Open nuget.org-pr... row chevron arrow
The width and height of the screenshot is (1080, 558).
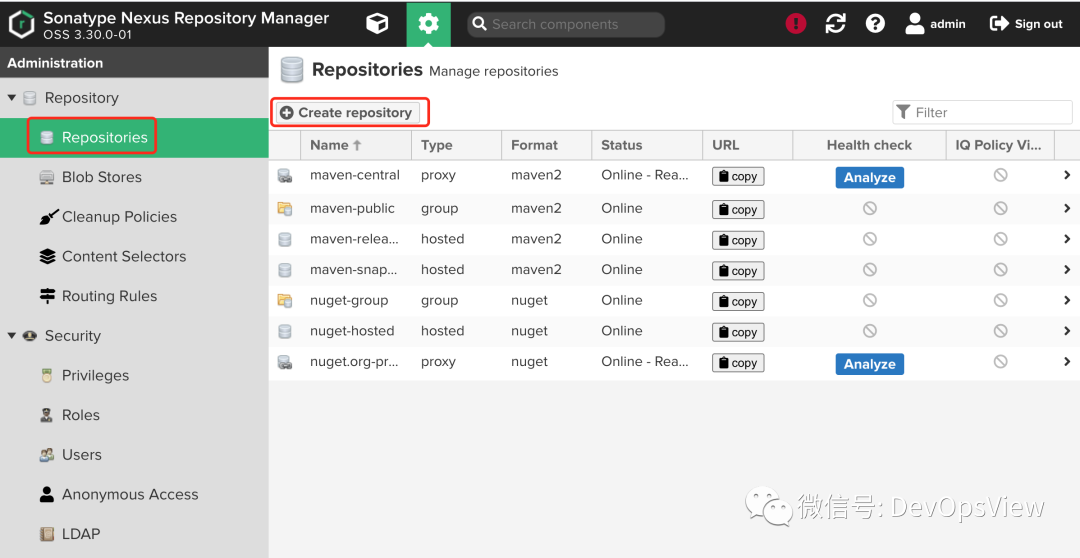coord(1067,362)
